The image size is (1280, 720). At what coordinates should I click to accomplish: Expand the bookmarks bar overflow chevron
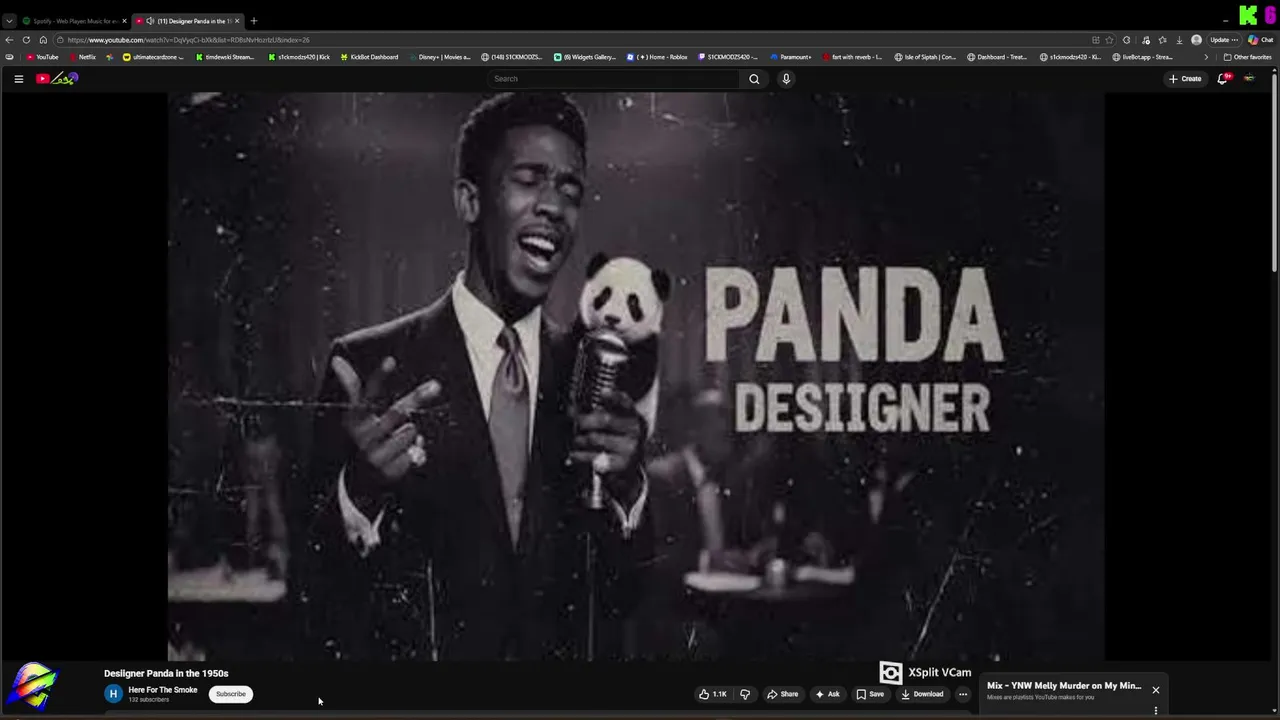point(1206,57)
